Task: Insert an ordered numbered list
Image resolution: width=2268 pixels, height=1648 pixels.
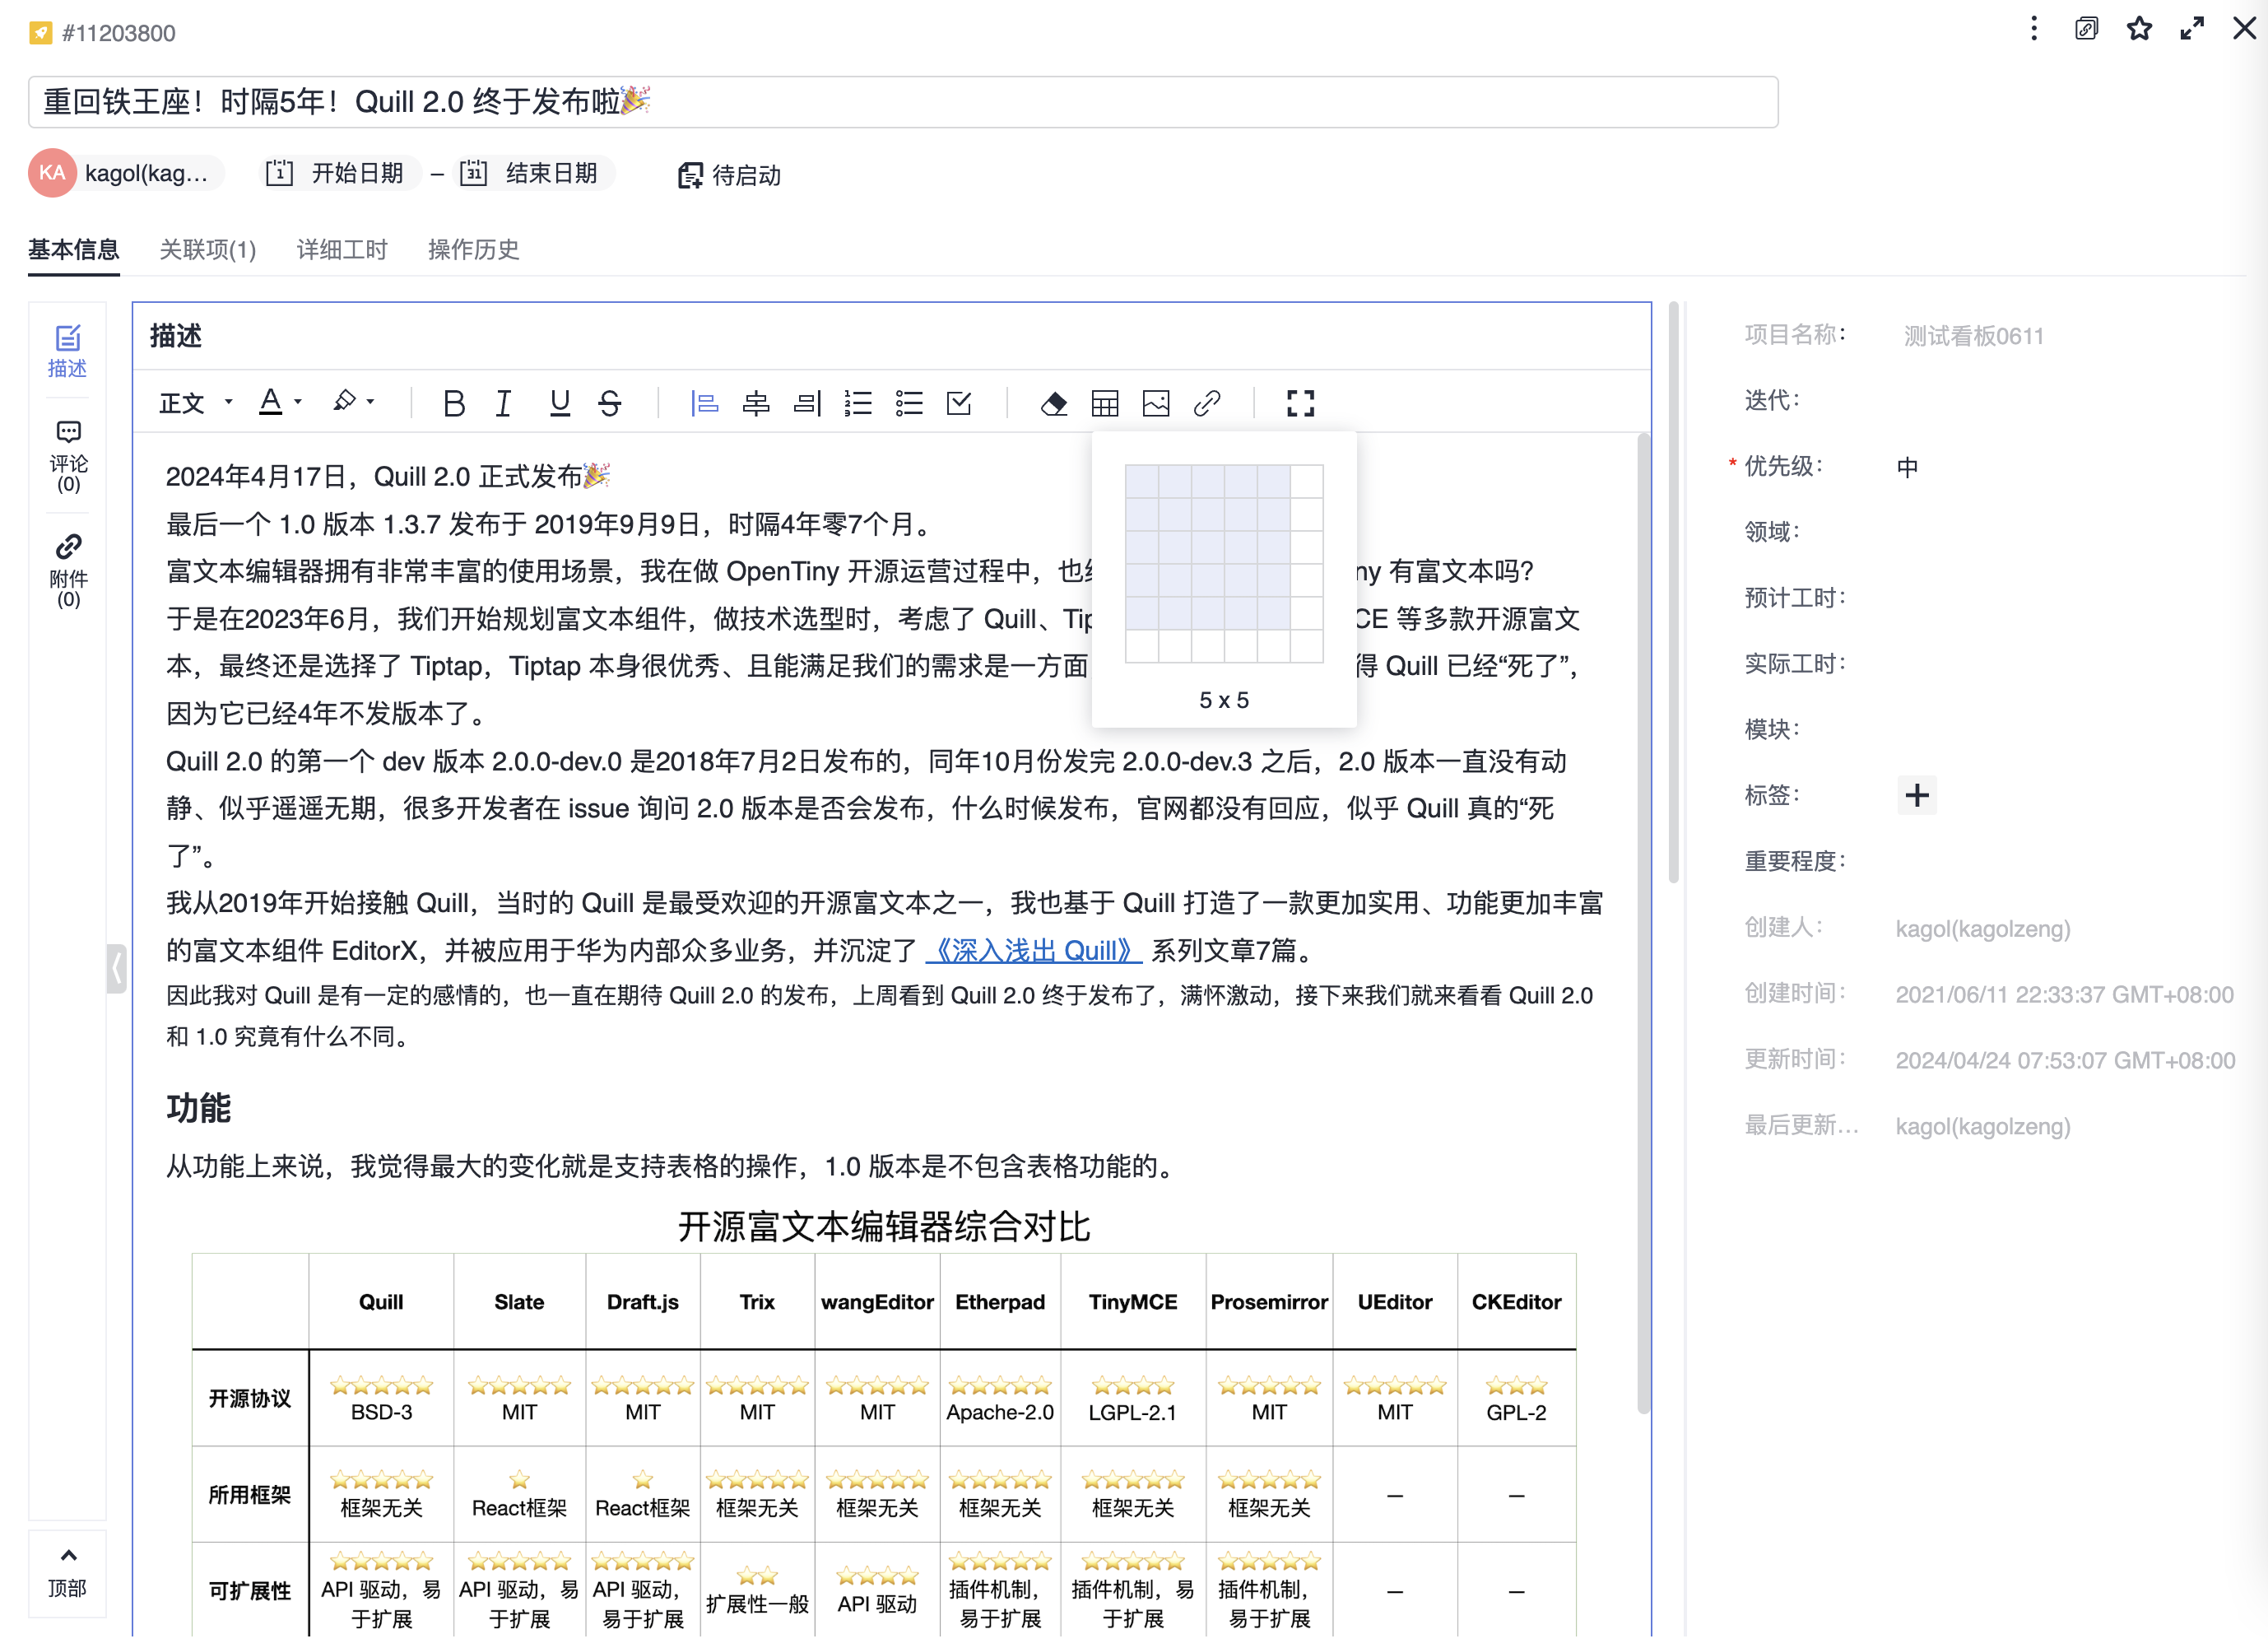Action: point(858,403)
